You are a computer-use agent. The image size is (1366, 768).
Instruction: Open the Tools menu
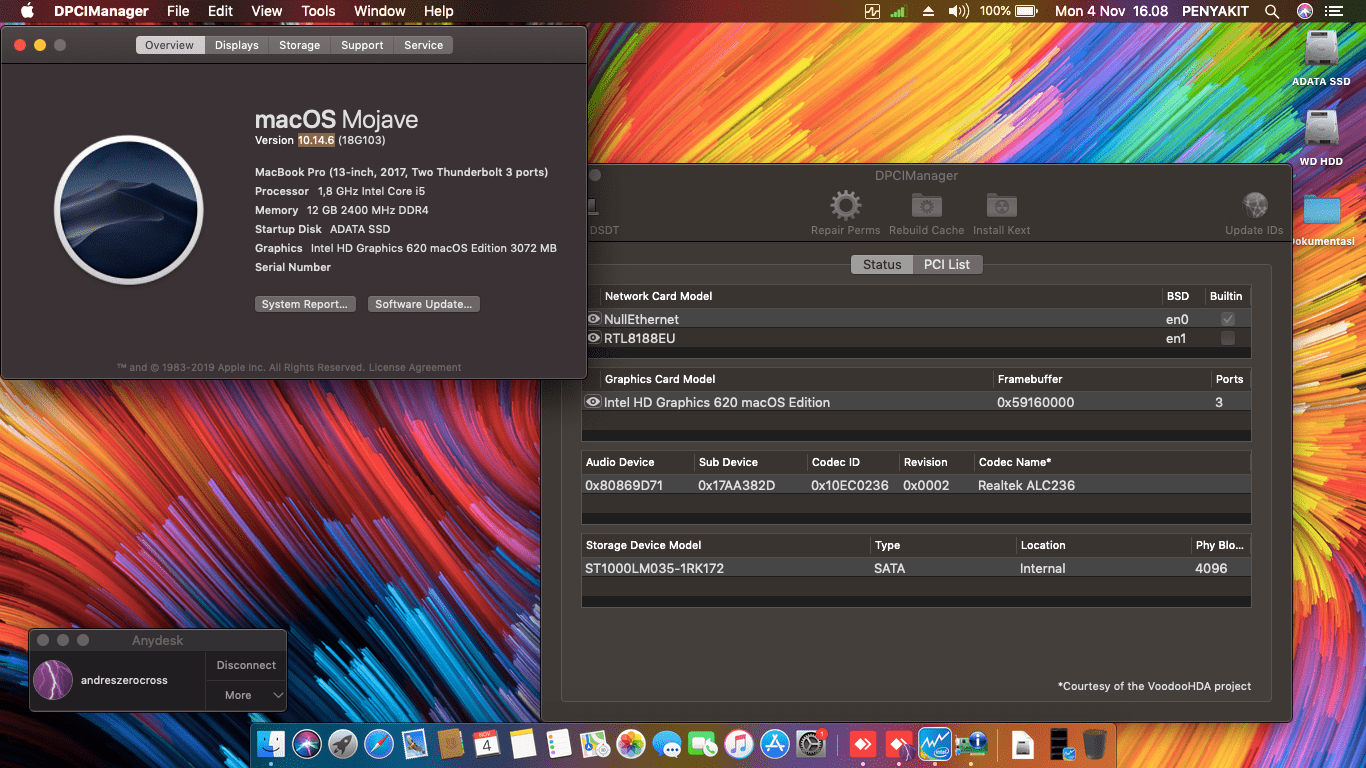click(318, 11)
